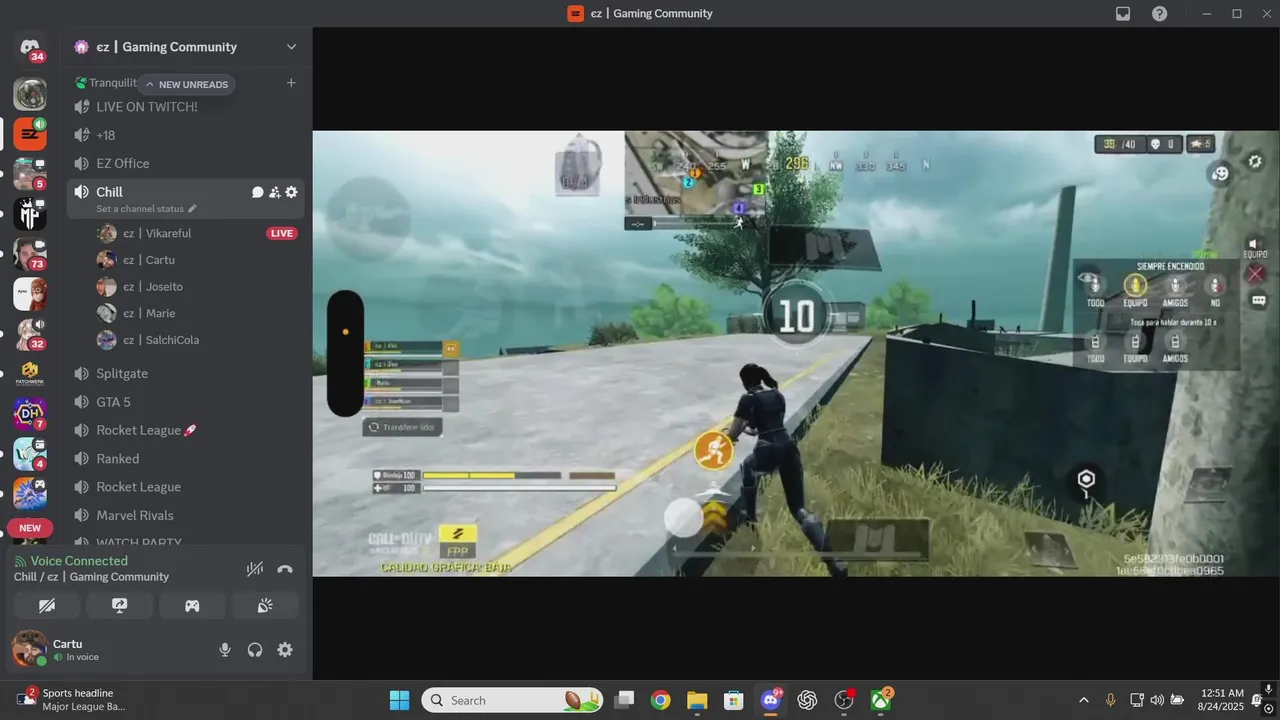1280x720 pixels.
Task: Join the Splitgate voice channel
Action: [186, 373]
